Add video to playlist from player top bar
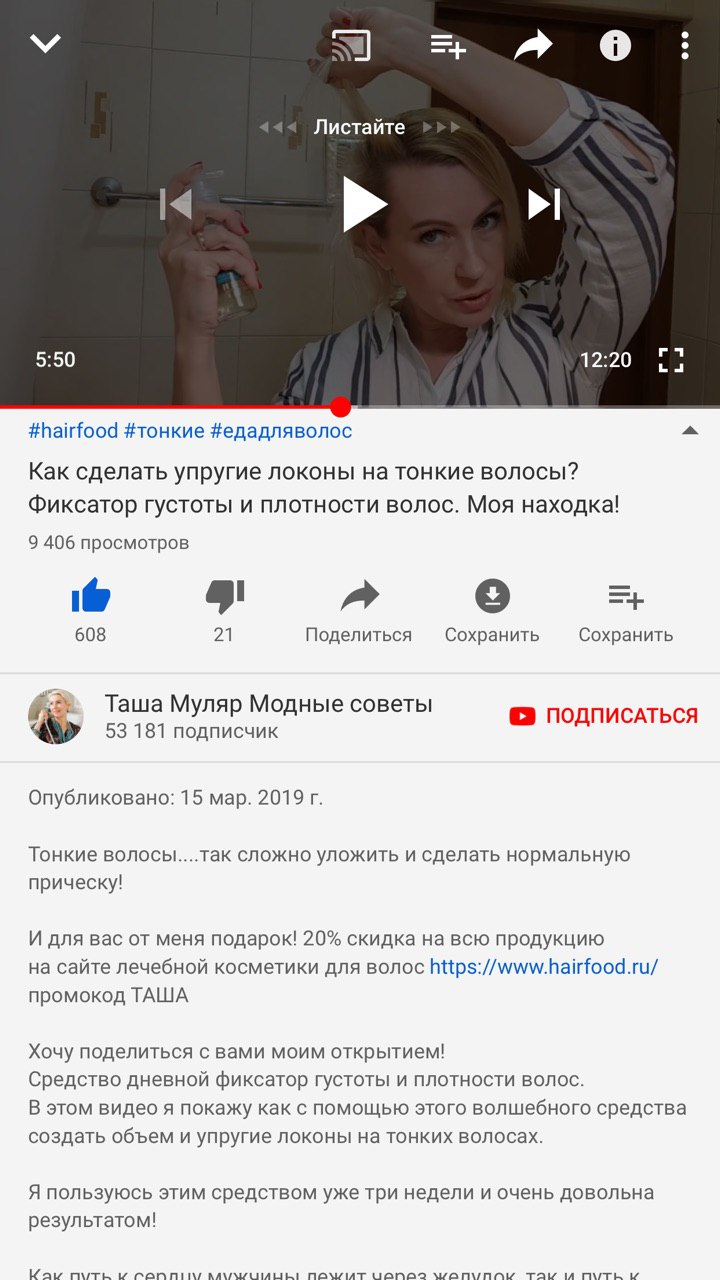Viewport: 720px width, 1280px height. 448,45
